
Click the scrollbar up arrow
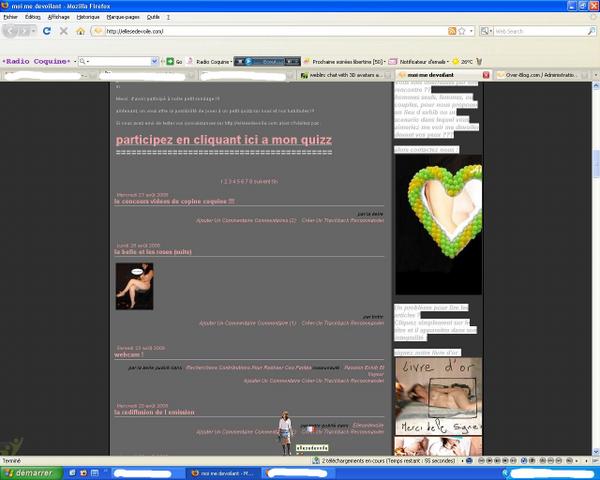(596, 86)
